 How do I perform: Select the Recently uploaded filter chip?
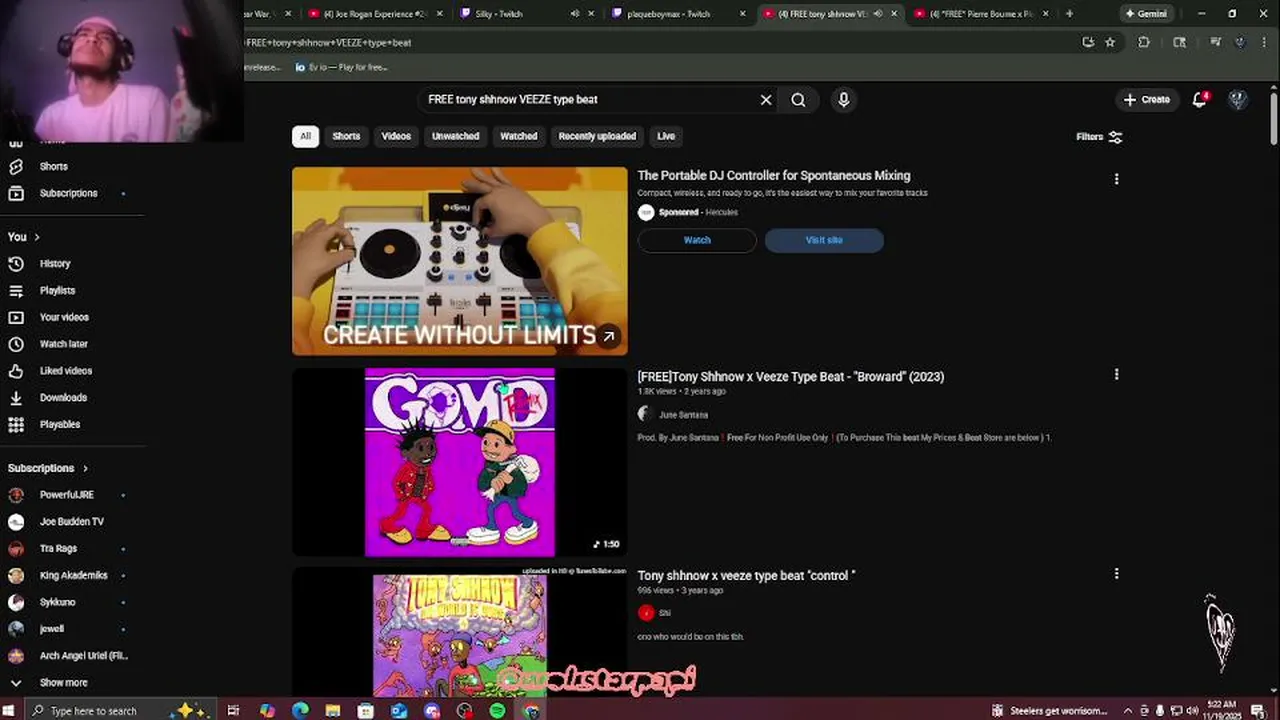597,136
